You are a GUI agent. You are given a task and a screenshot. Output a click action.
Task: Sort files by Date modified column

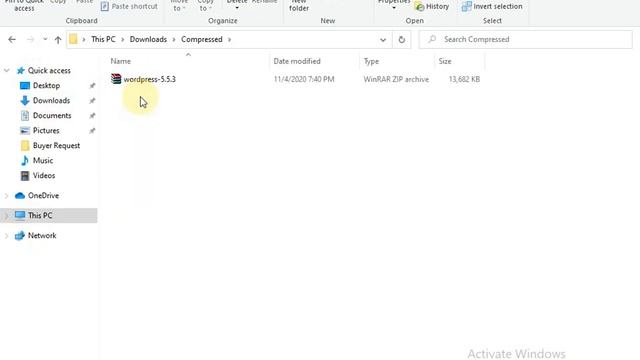tap(297, 61)
